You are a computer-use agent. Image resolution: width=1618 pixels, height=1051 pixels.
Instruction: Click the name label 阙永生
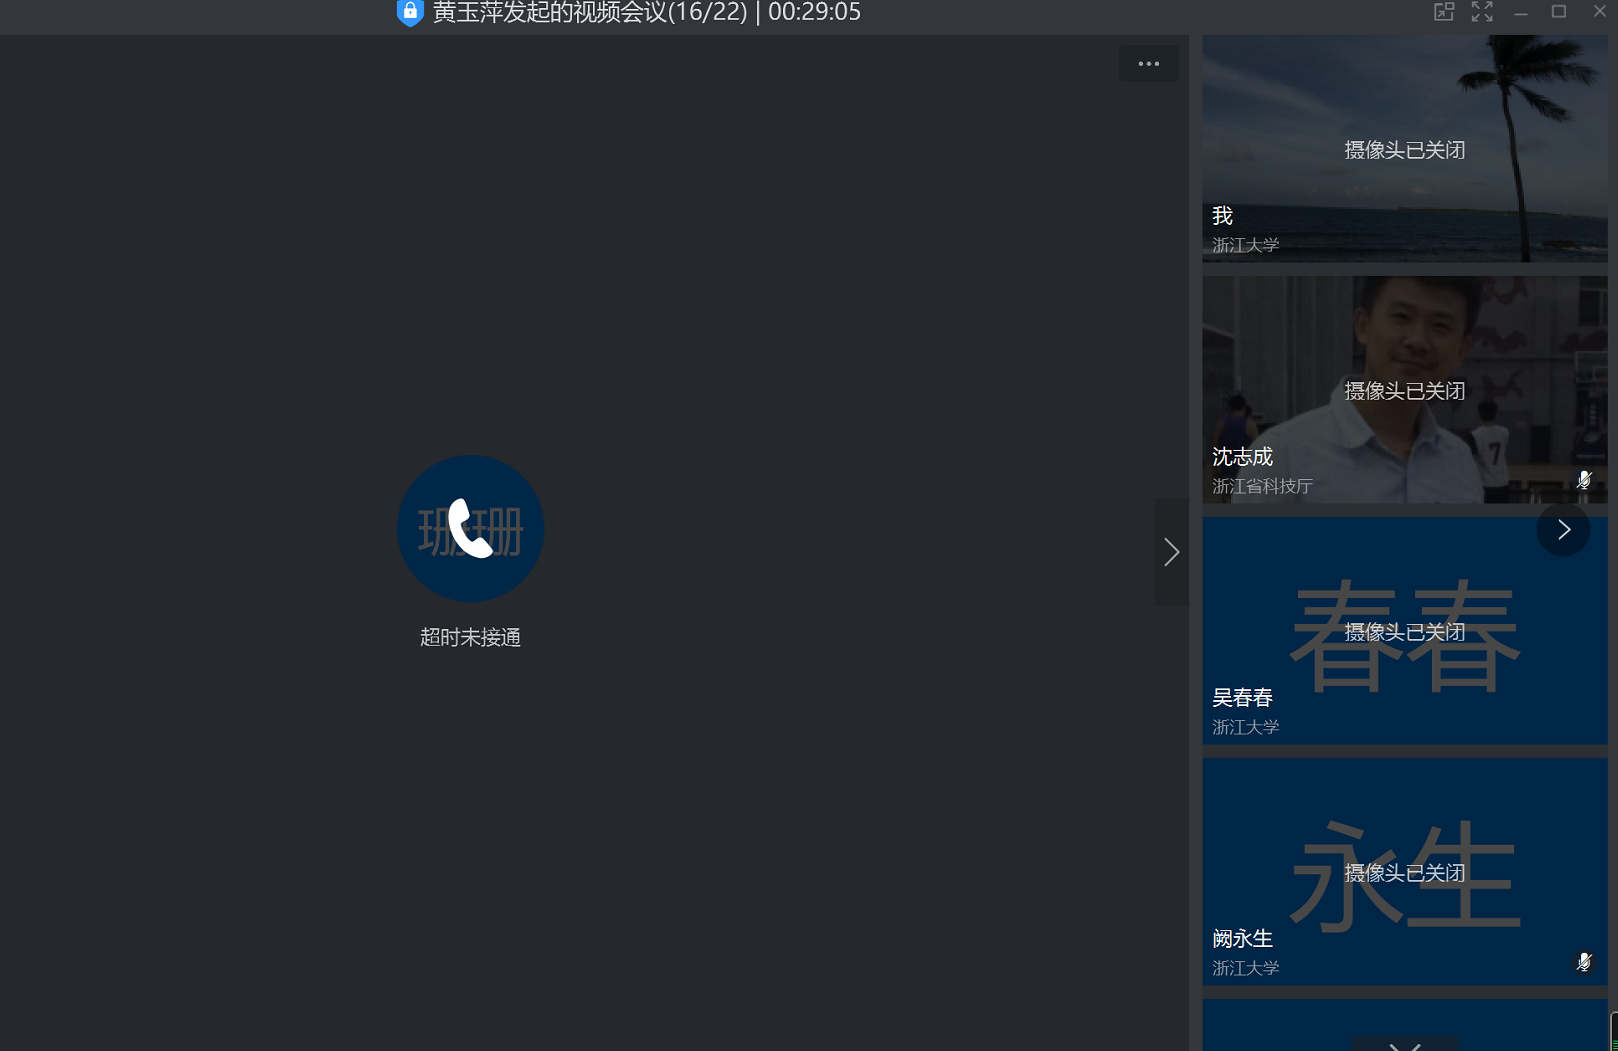click(1242, 939)
